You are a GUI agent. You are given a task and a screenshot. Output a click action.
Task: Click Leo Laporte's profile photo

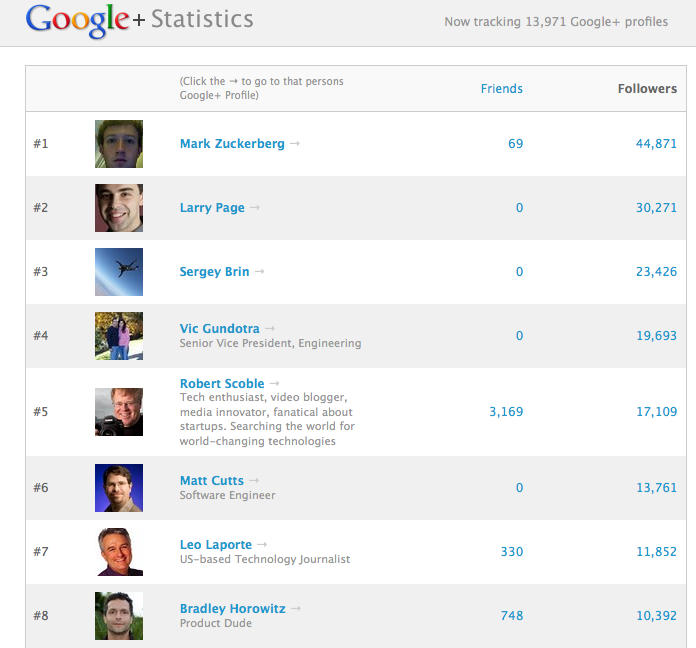(x=119, y=552)
